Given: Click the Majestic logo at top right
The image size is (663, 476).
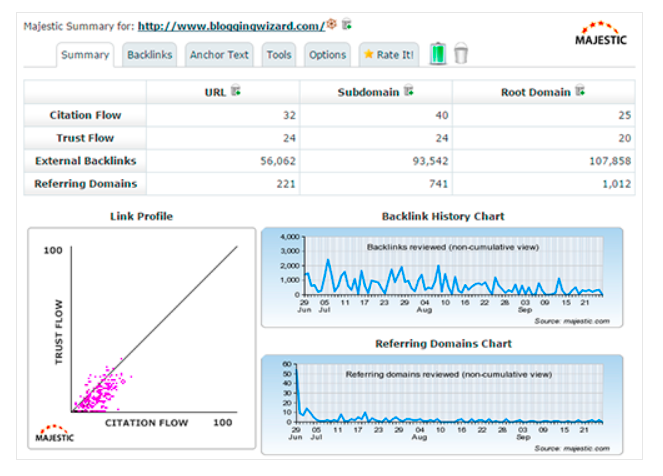Looking at the screenshot, I should 601,33.
